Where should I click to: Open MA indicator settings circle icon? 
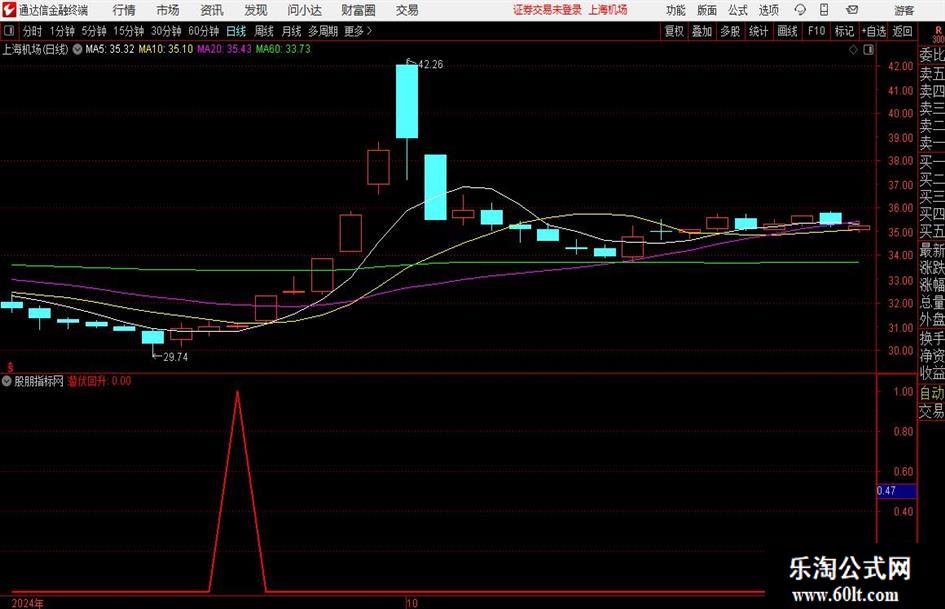tap(78, 49)
